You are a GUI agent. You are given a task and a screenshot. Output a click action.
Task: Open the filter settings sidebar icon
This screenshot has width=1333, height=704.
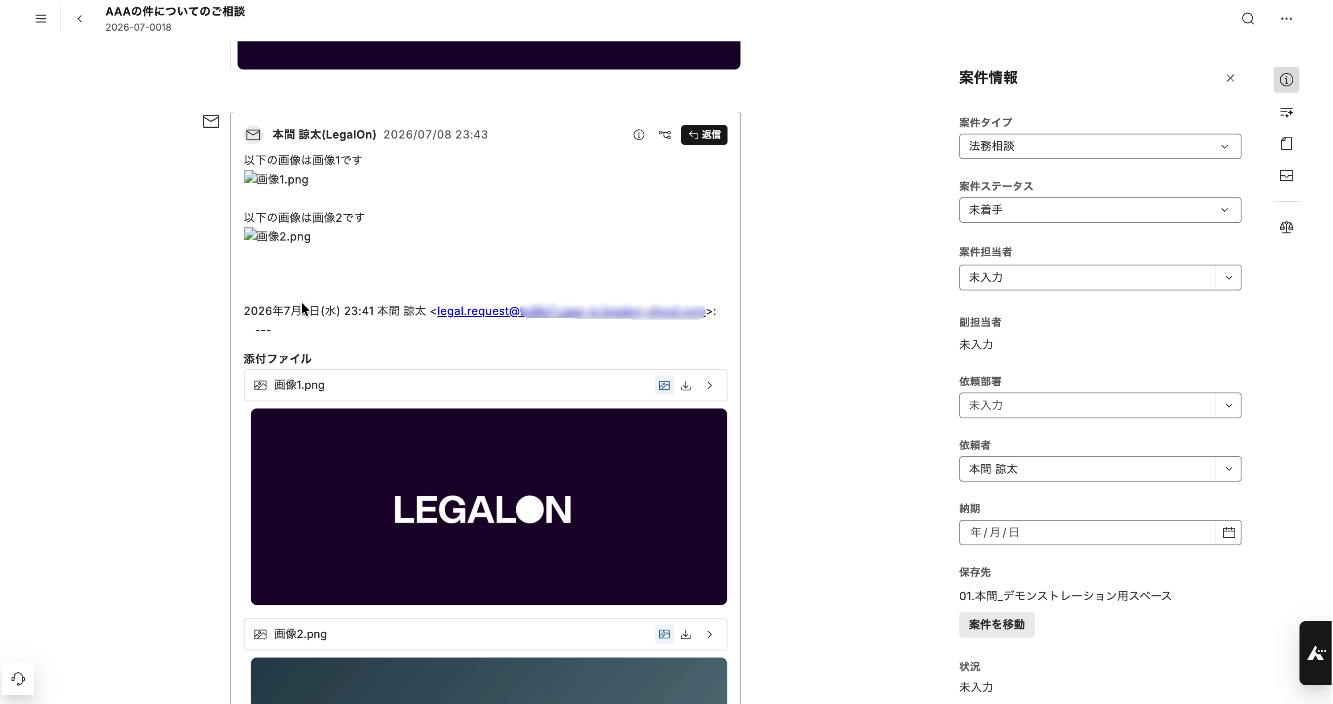1287,112
